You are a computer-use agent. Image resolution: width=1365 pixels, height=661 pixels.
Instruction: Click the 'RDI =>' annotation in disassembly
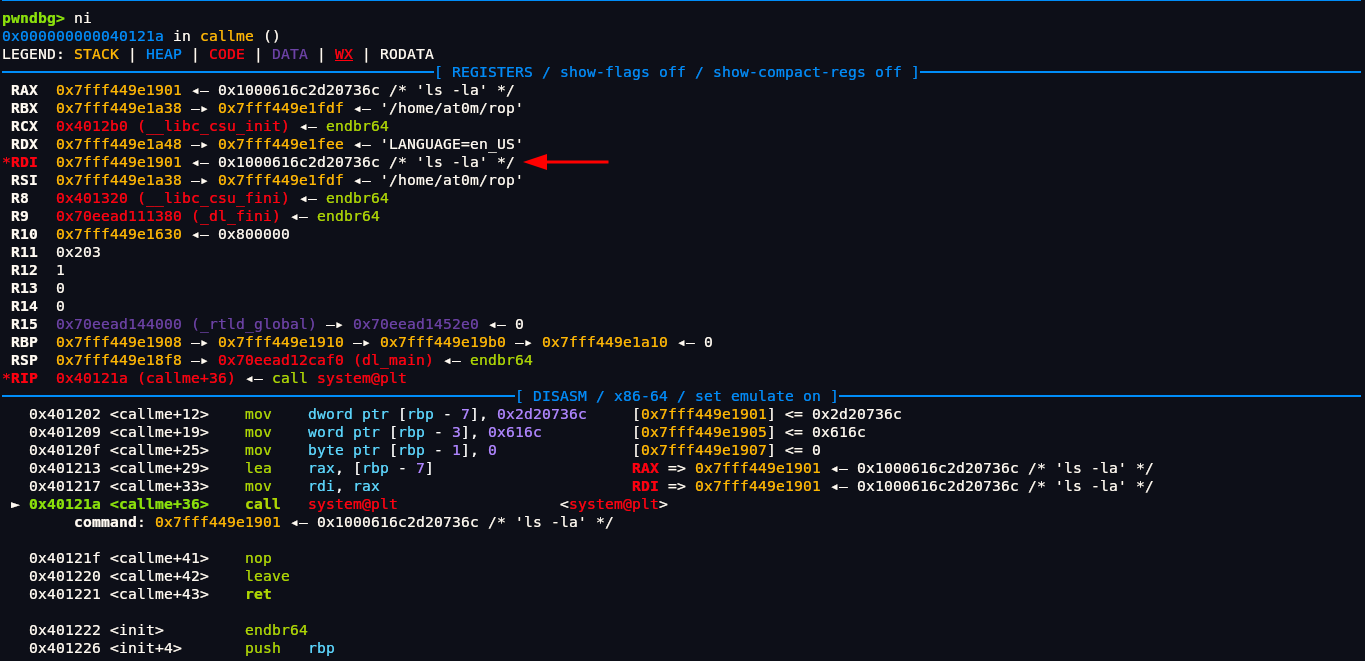pyautogui.click(x=659, y=486)
